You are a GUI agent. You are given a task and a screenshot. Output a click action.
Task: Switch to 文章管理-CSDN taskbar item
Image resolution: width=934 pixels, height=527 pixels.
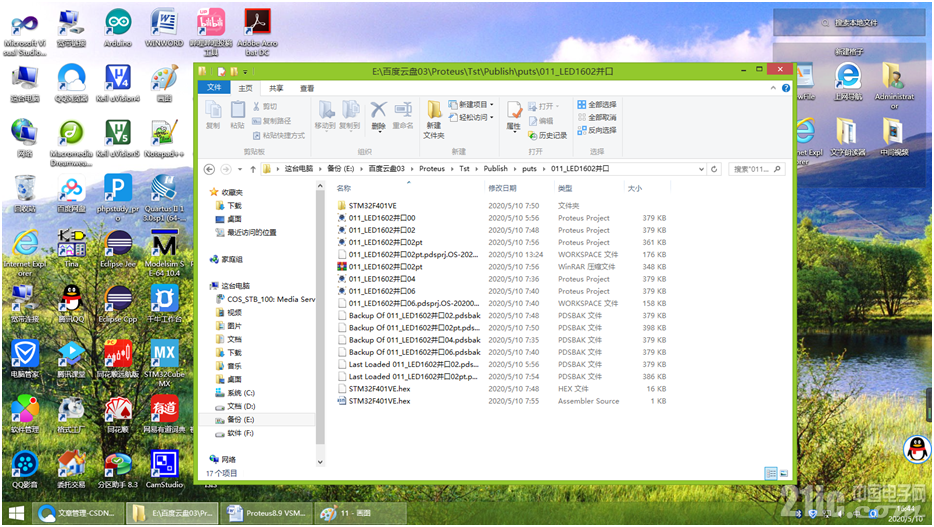tap(79, 513)
